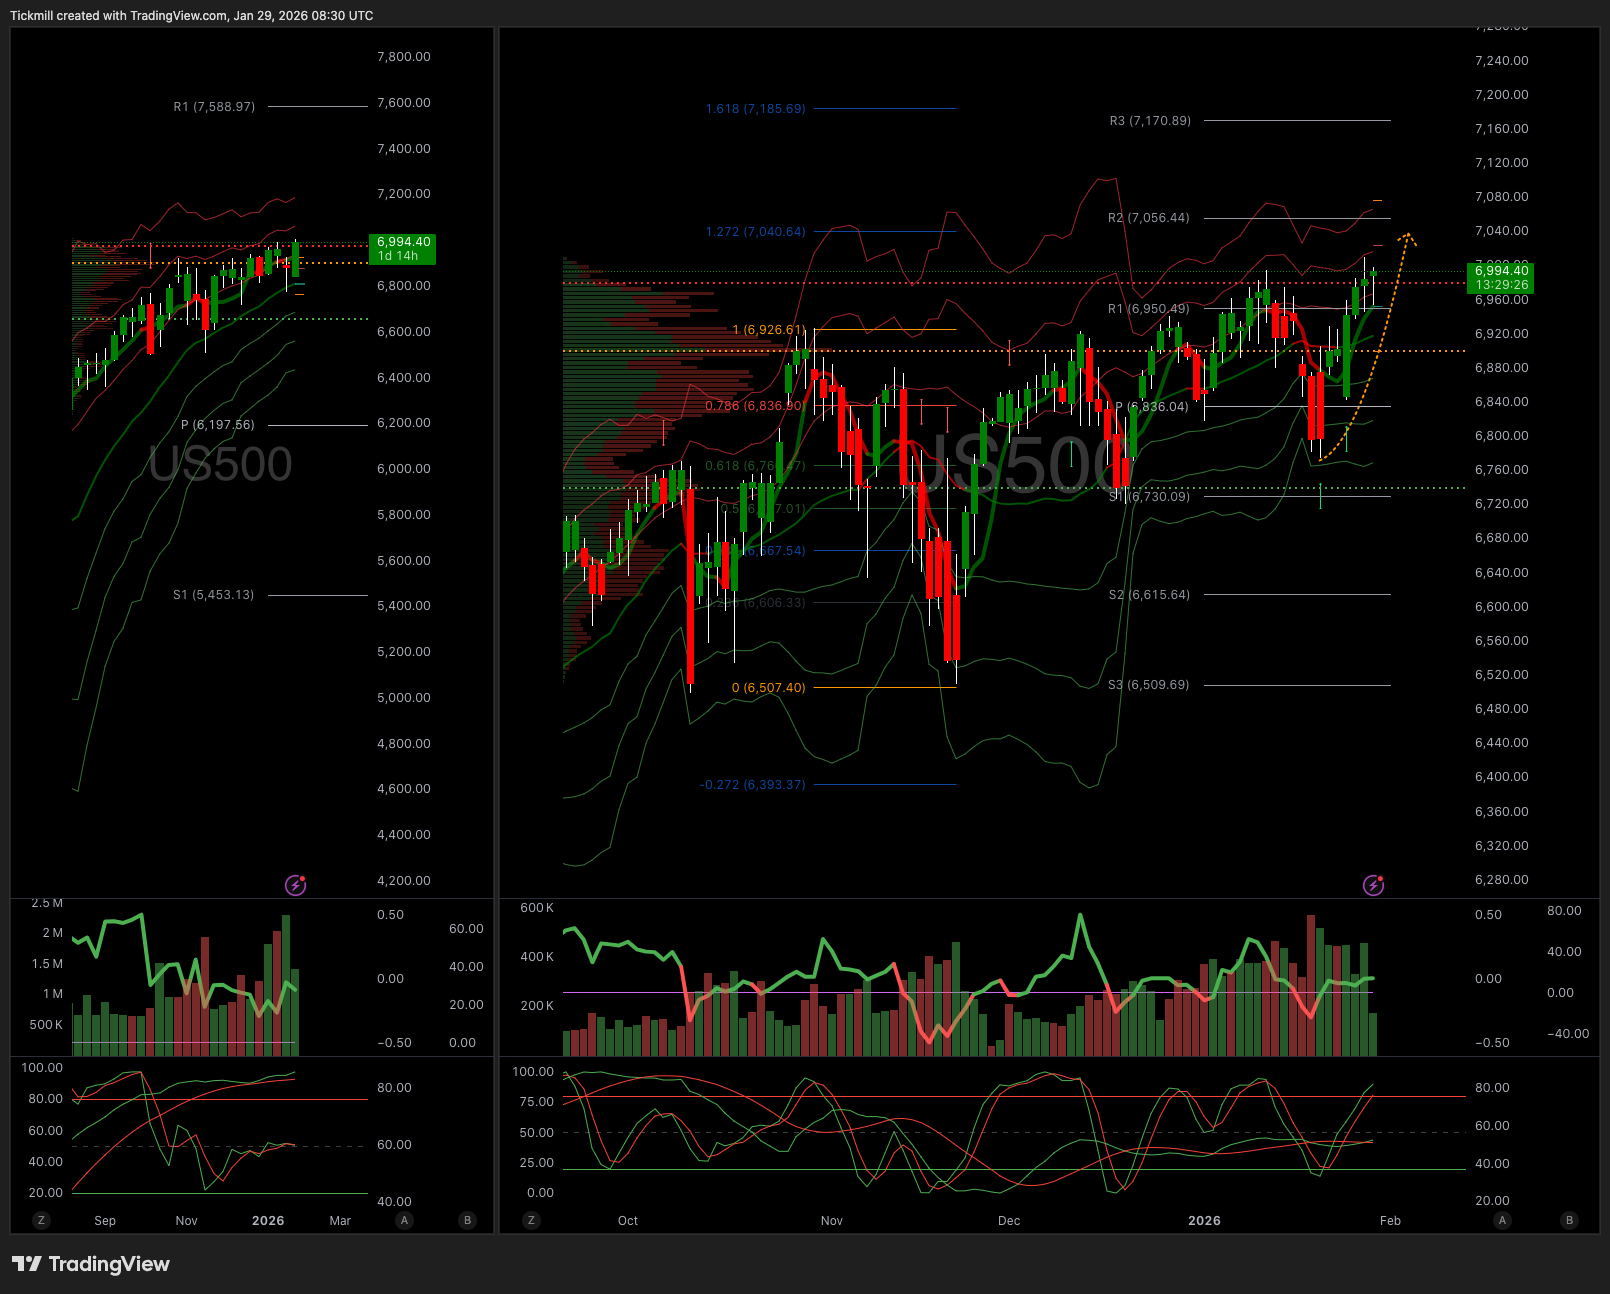Toggle the A auto-scale button on left chart
The height and width of the screenshot is (1294, 1610).
coord(404,1220)
